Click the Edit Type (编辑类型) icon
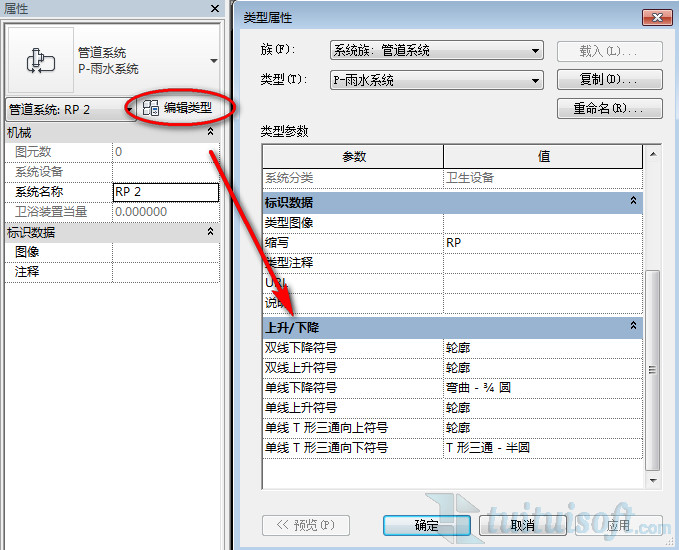The height and width of the screenshot is (550, 679). 151,108
